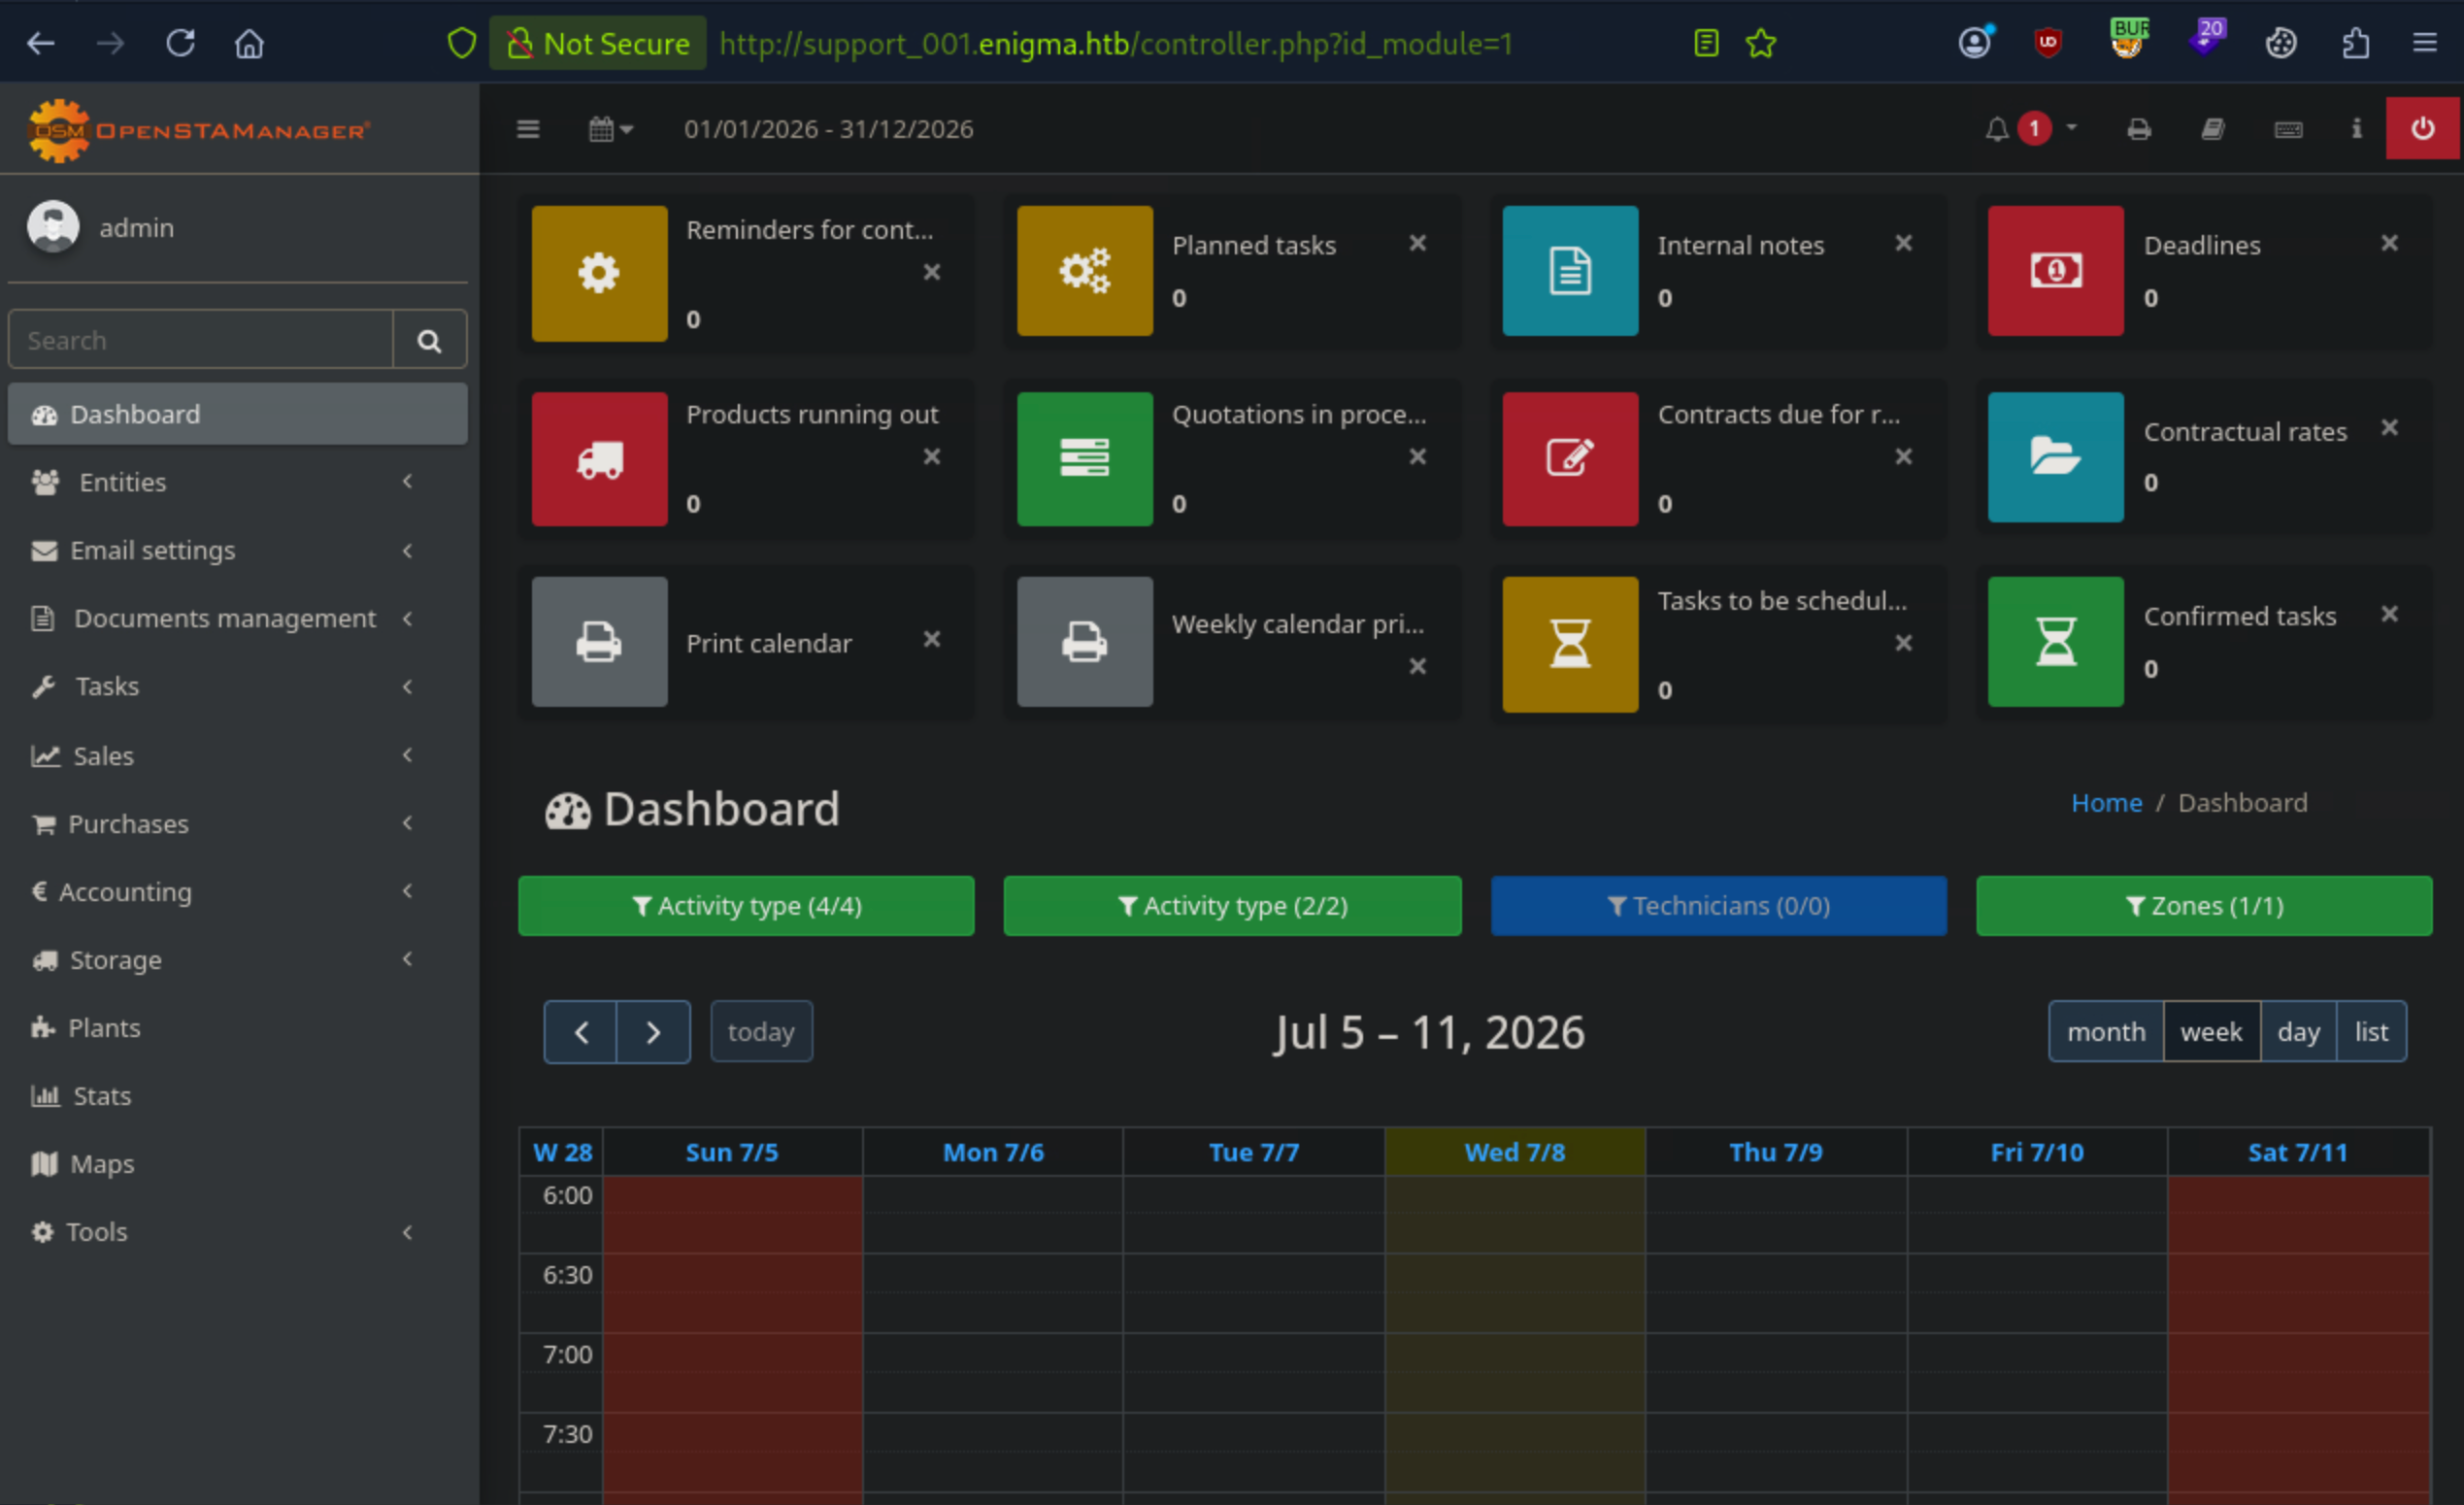The height and width of the screenshot is (1505, 2464).
Task: Click the search magnifier button
Action: (429, 340)
